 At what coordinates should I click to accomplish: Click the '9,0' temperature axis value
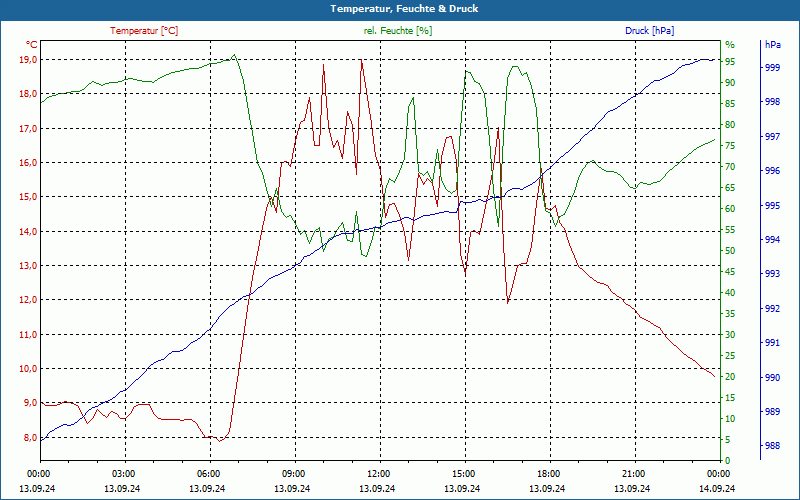click(x=30, y=403)
